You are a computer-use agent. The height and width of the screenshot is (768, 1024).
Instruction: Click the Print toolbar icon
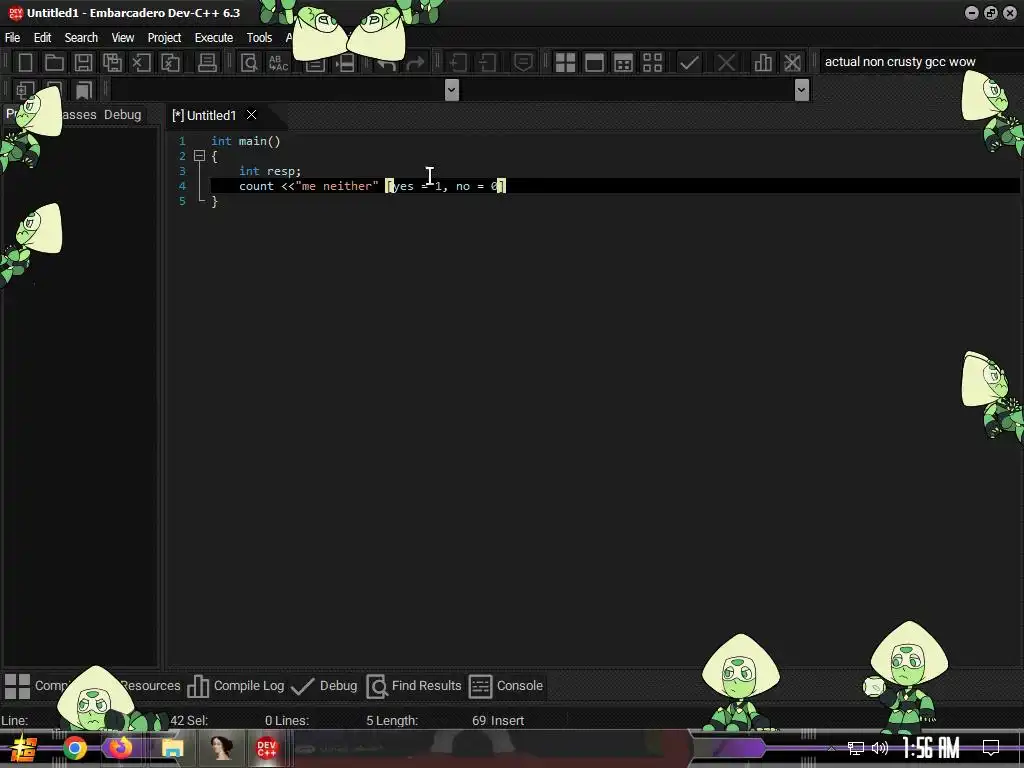click(207, 63)
